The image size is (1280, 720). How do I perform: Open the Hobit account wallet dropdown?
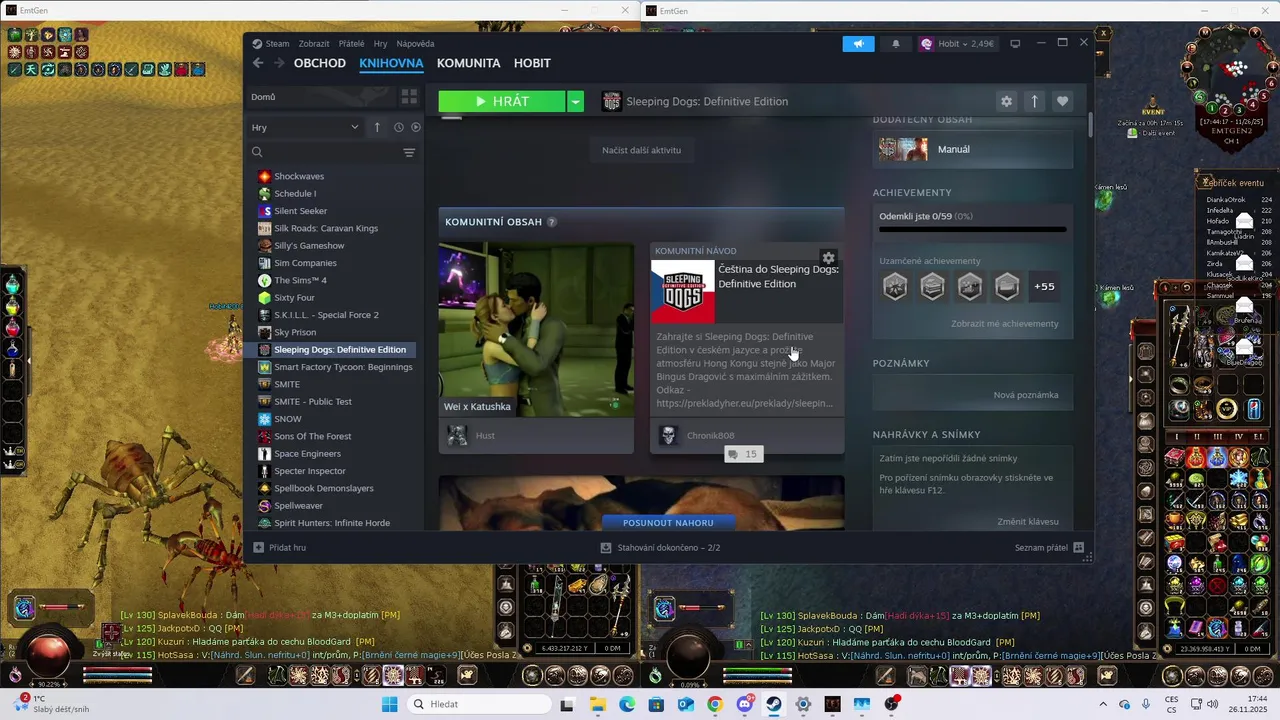pos(957,44)
